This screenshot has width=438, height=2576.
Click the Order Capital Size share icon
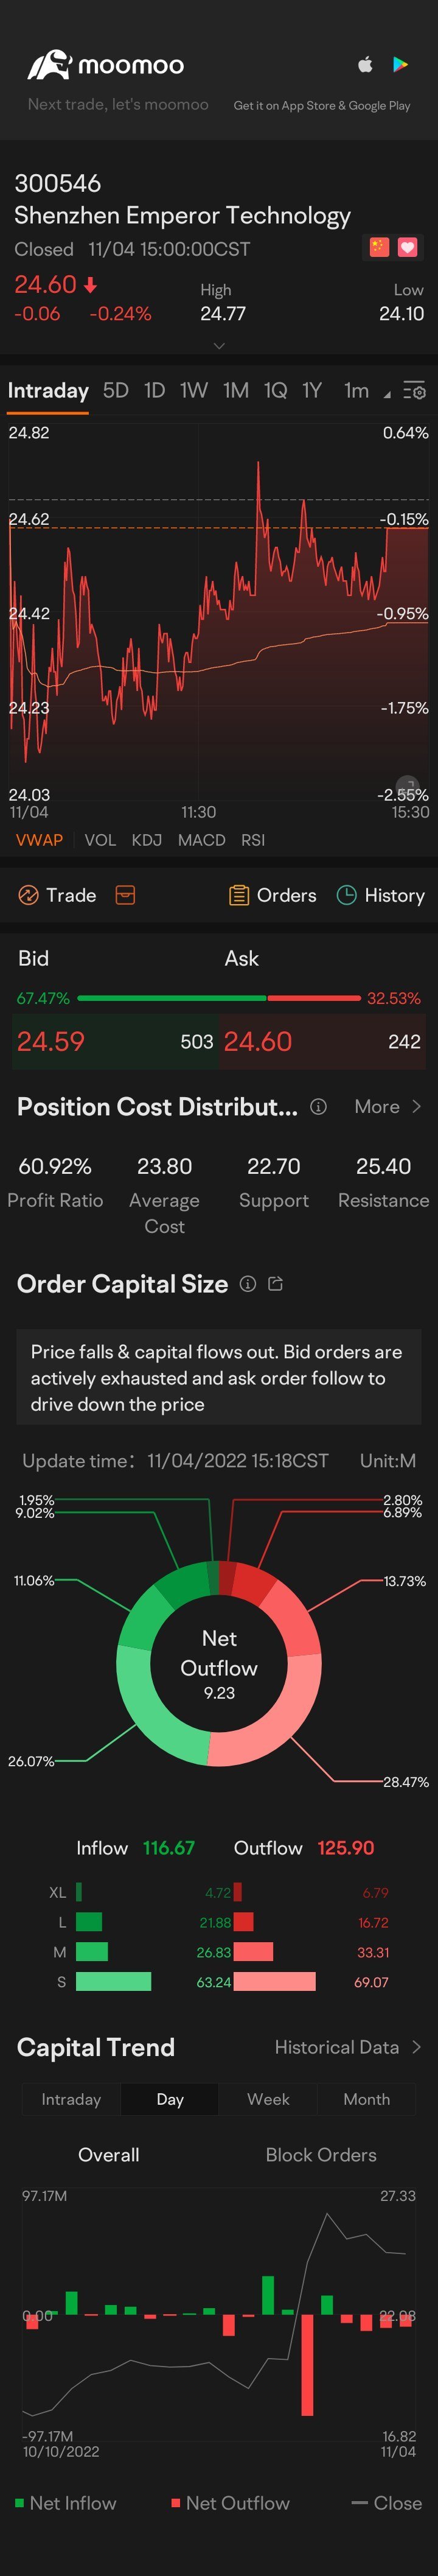click(276, 1284)
